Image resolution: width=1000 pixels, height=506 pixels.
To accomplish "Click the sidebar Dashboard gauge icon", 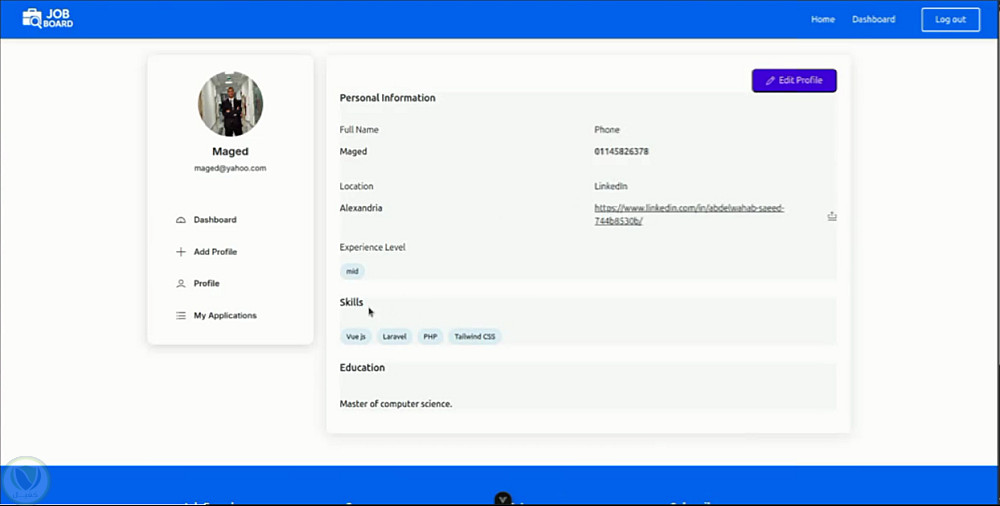I will (x=180, y=220).
